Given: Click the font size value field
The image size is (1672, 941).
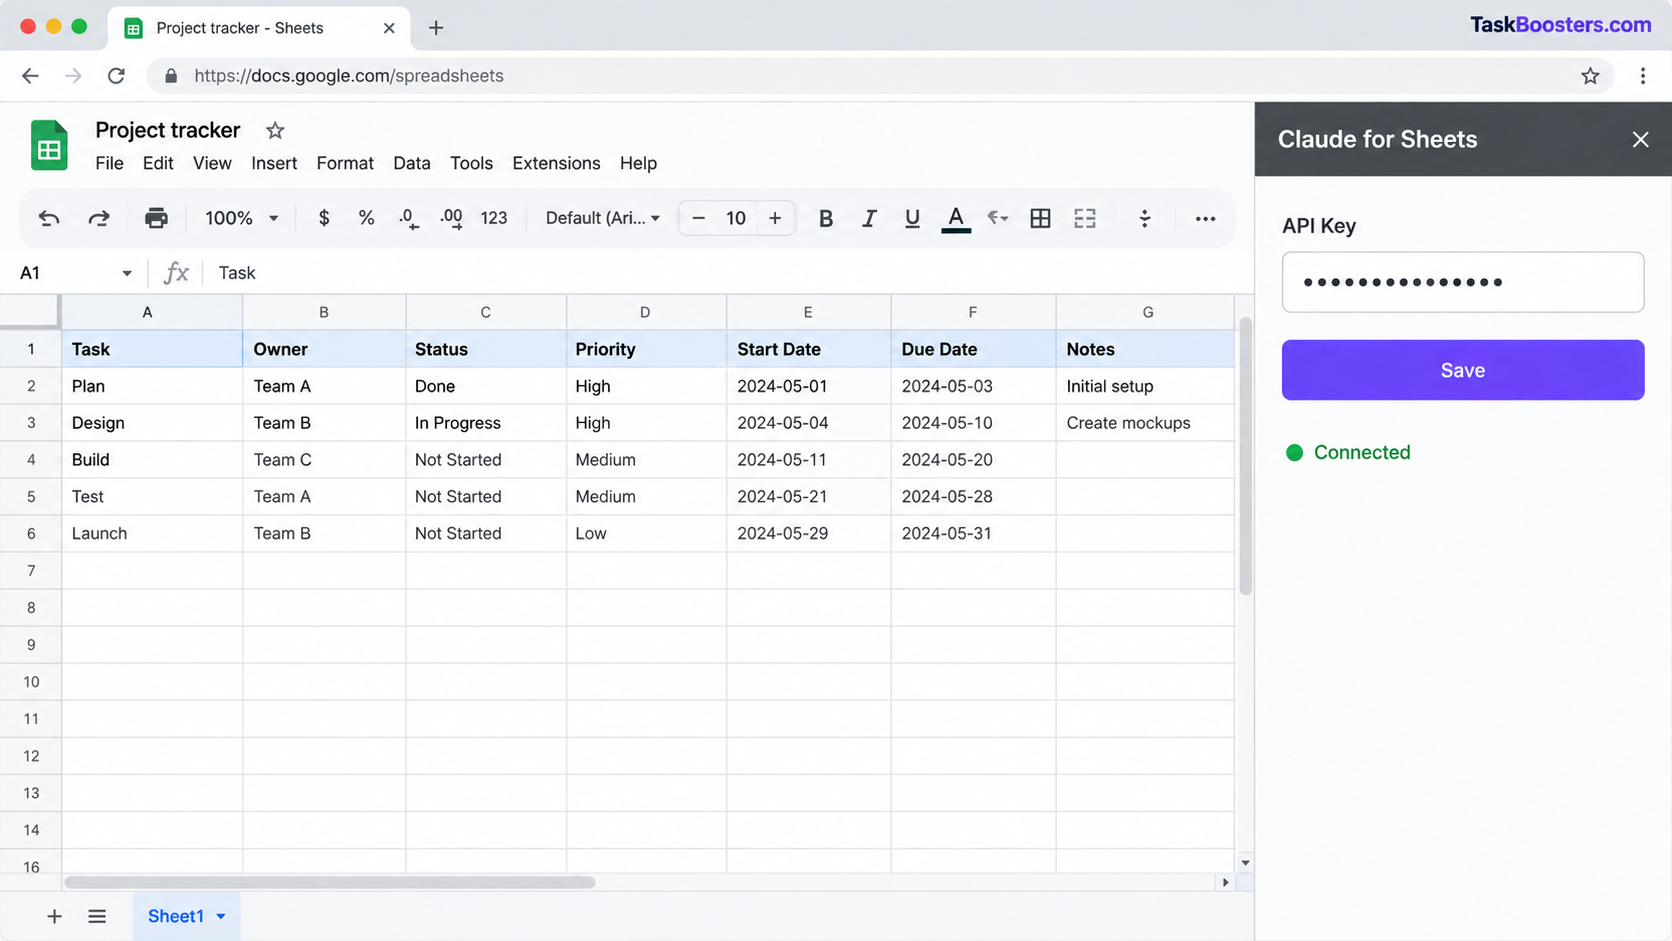Looking at the screenshot, I should (x=736, y=218).
